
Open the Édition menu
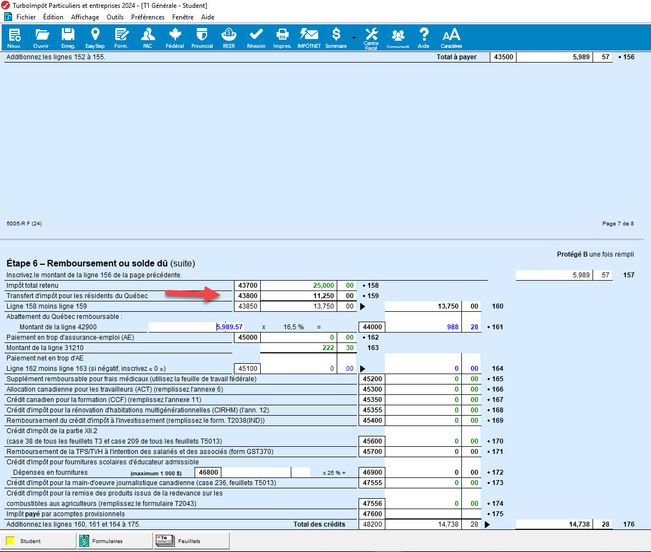pos(53,17)
